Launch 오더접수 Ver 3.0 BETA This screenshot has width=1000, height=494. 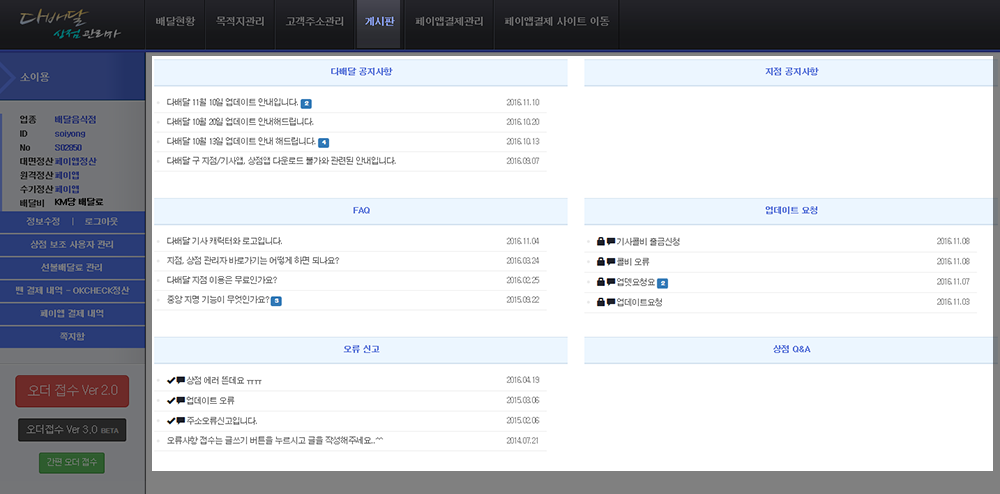click(x=72, y=430)
